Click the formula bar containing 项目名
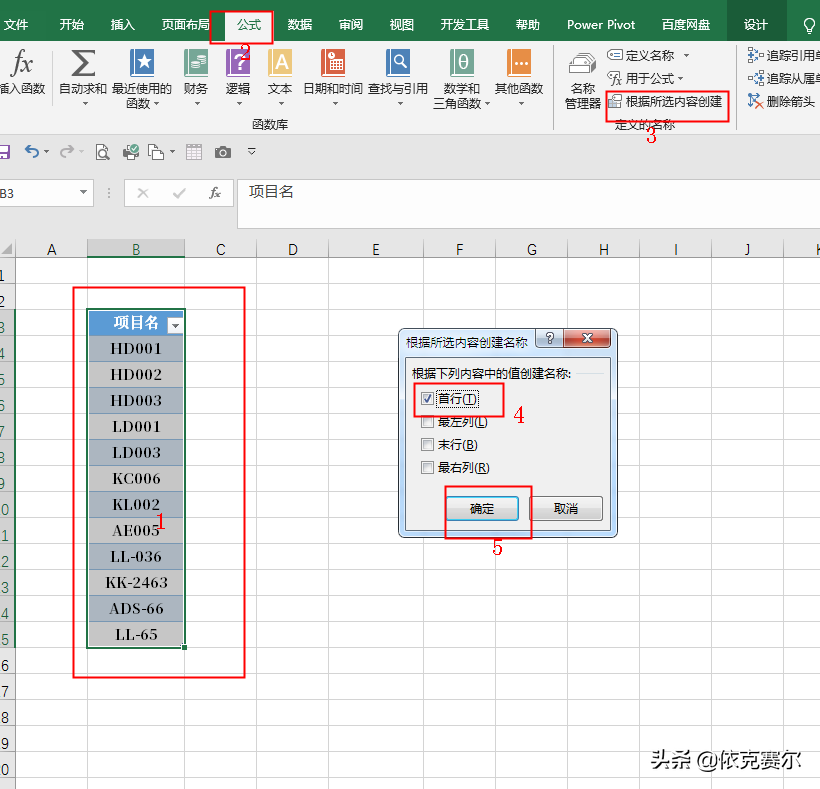The image size is (820, 789). pyautogui.click(x=528, y=204)
